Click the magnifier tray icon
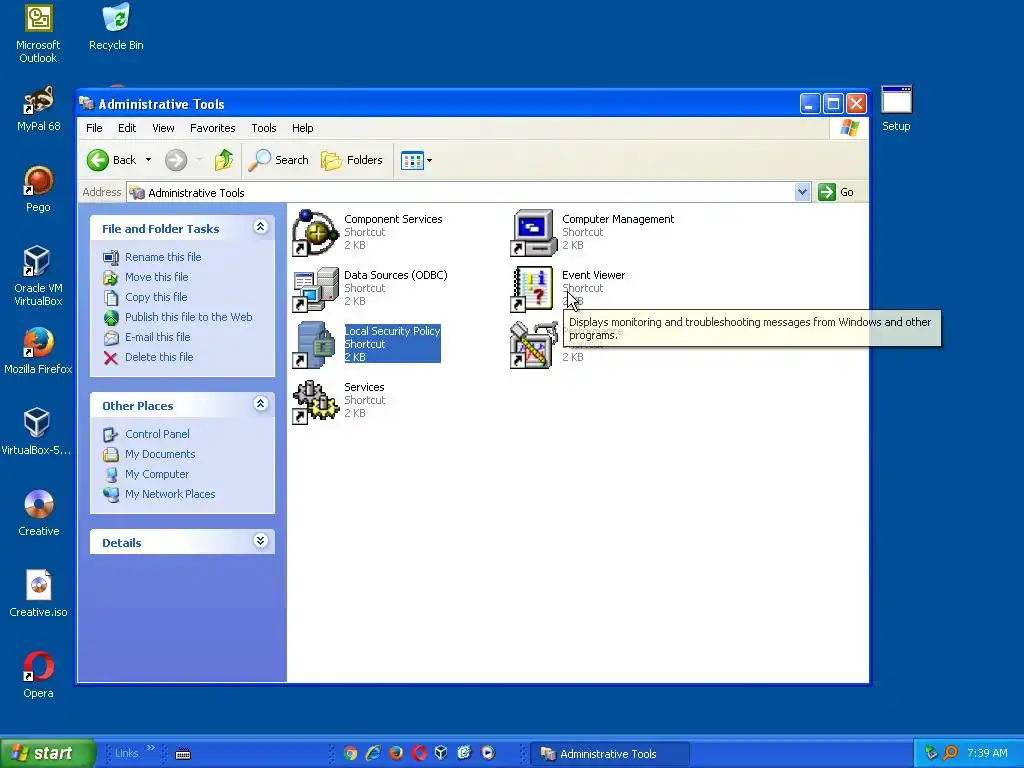 tap(950, 754)
